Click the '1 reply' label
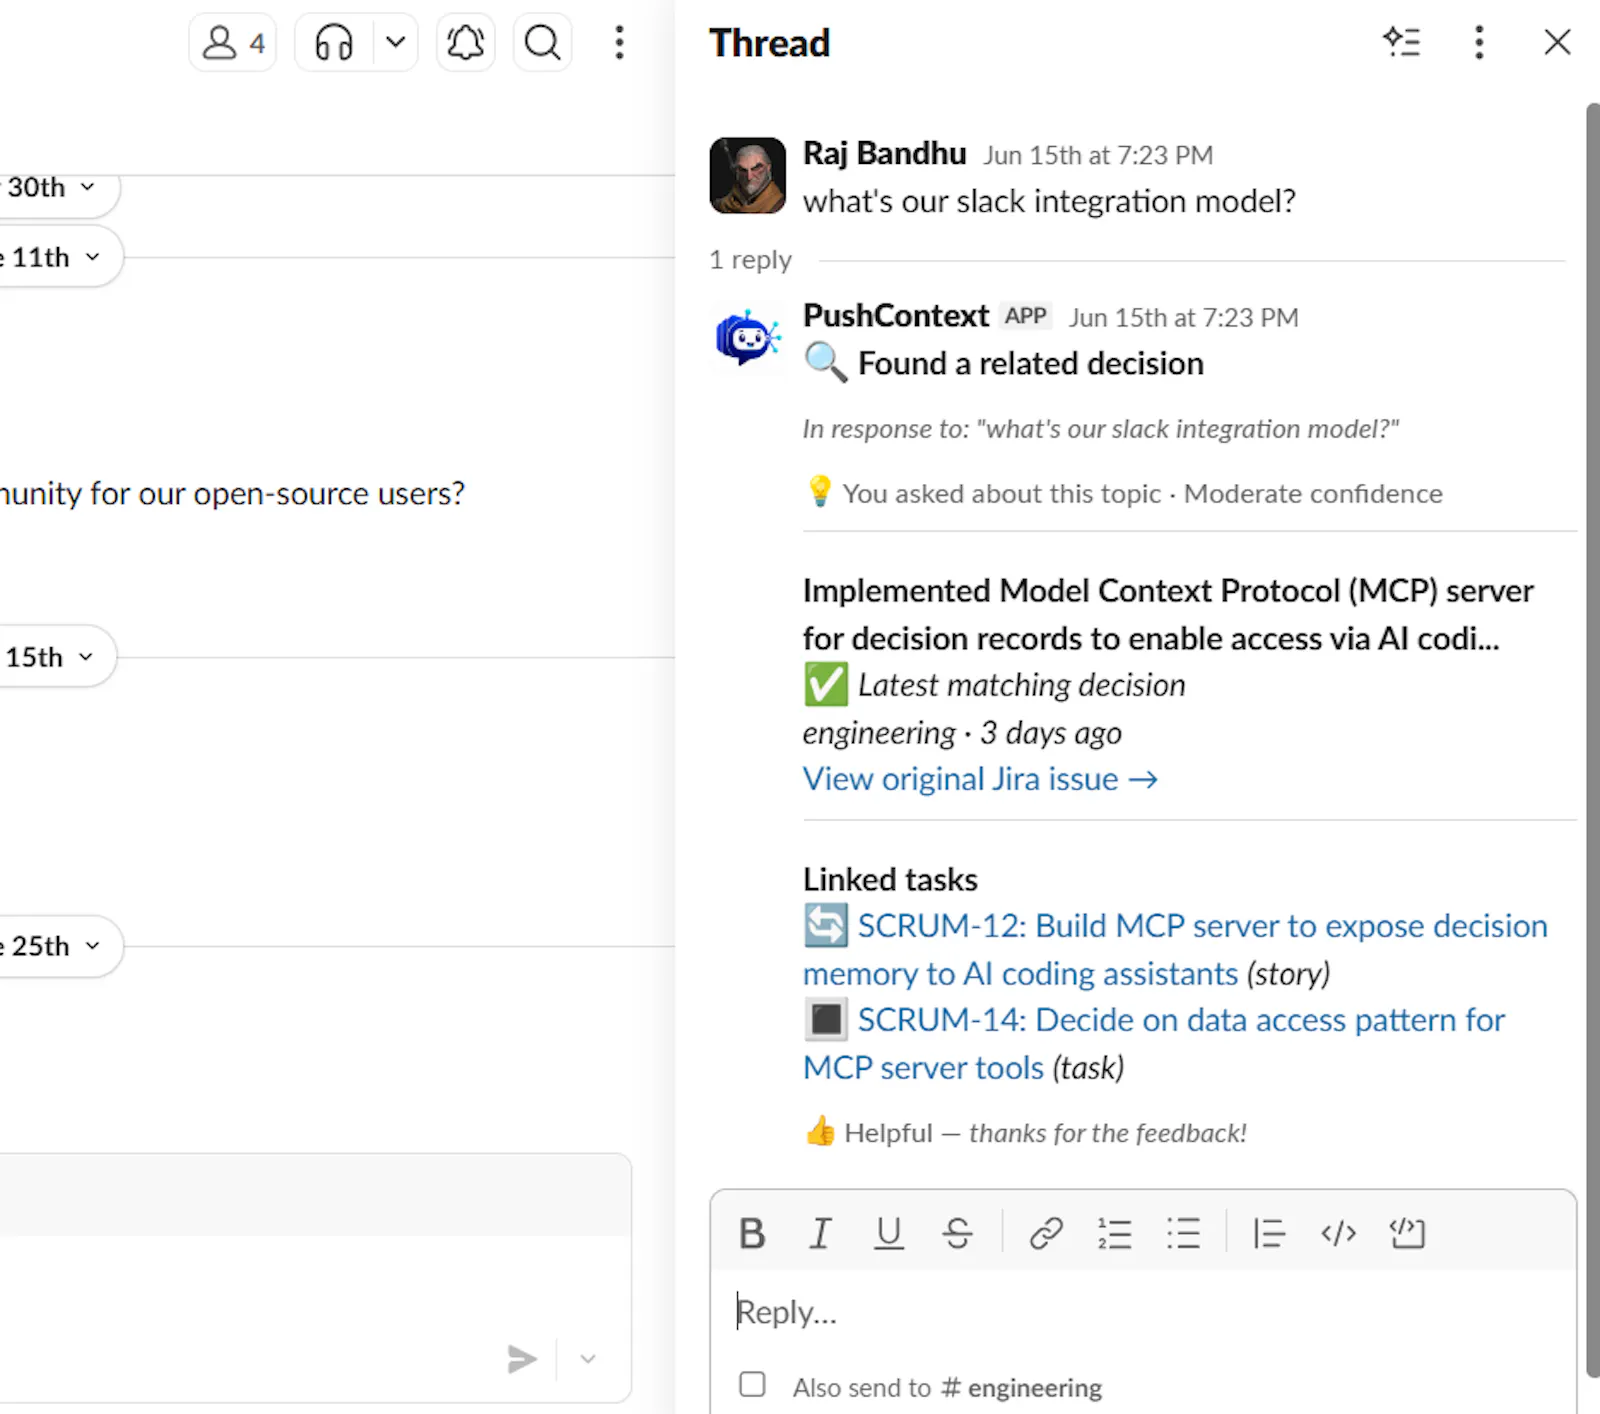Screen dimensions: 1600x1414 click(x=750, y=260)
